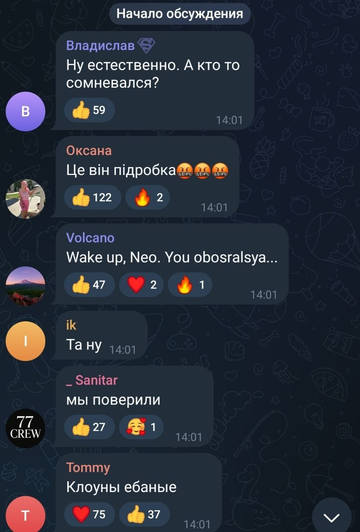
Task: Tap the 37 thumbs-up on Tommy's message
Action: pyautogui.click(x=145, y=514)
